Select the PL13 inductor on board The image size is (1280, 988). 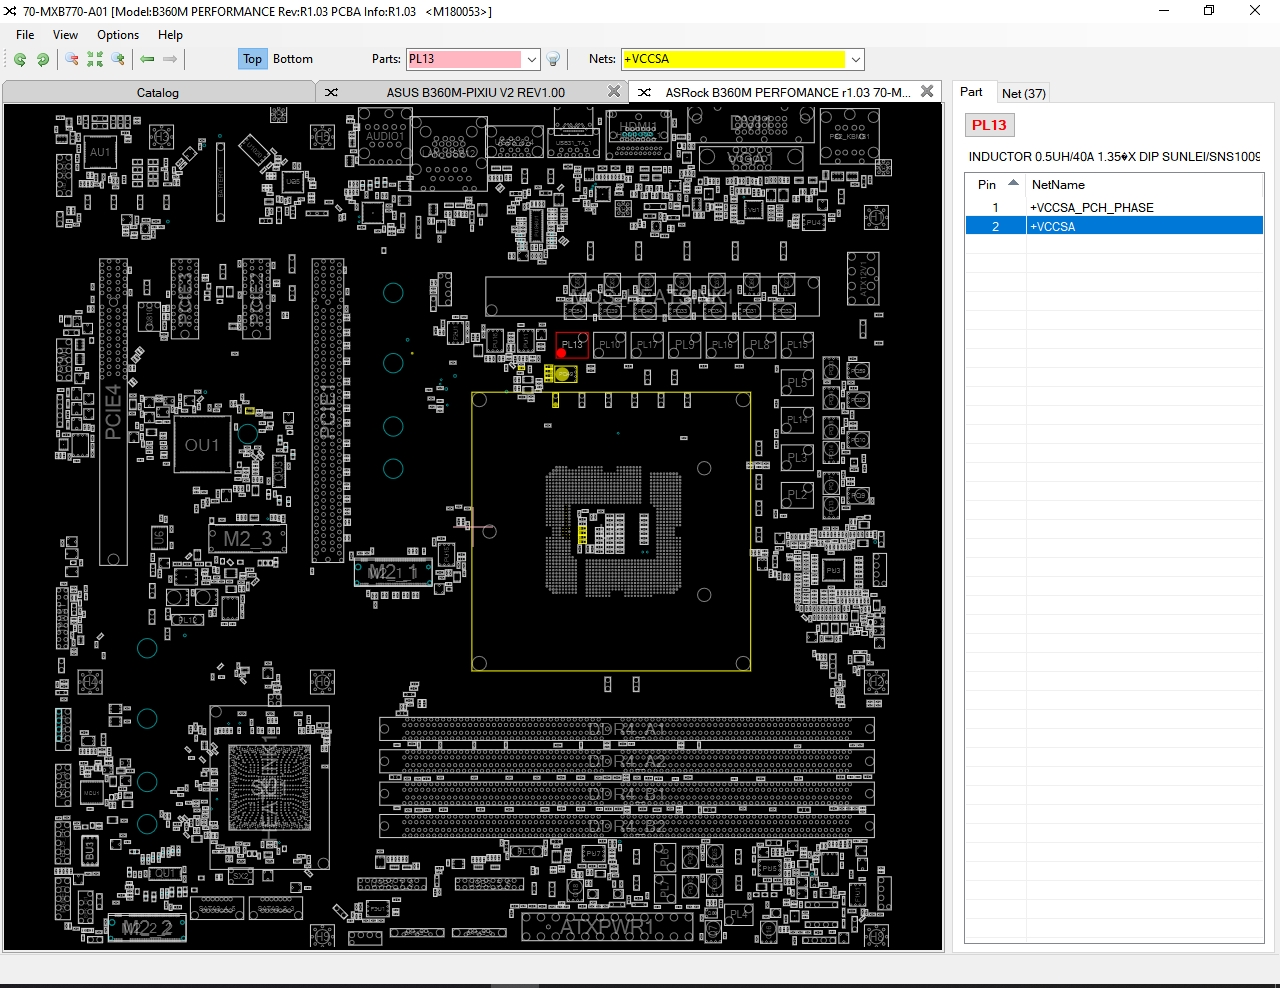[x=572, y=345]
